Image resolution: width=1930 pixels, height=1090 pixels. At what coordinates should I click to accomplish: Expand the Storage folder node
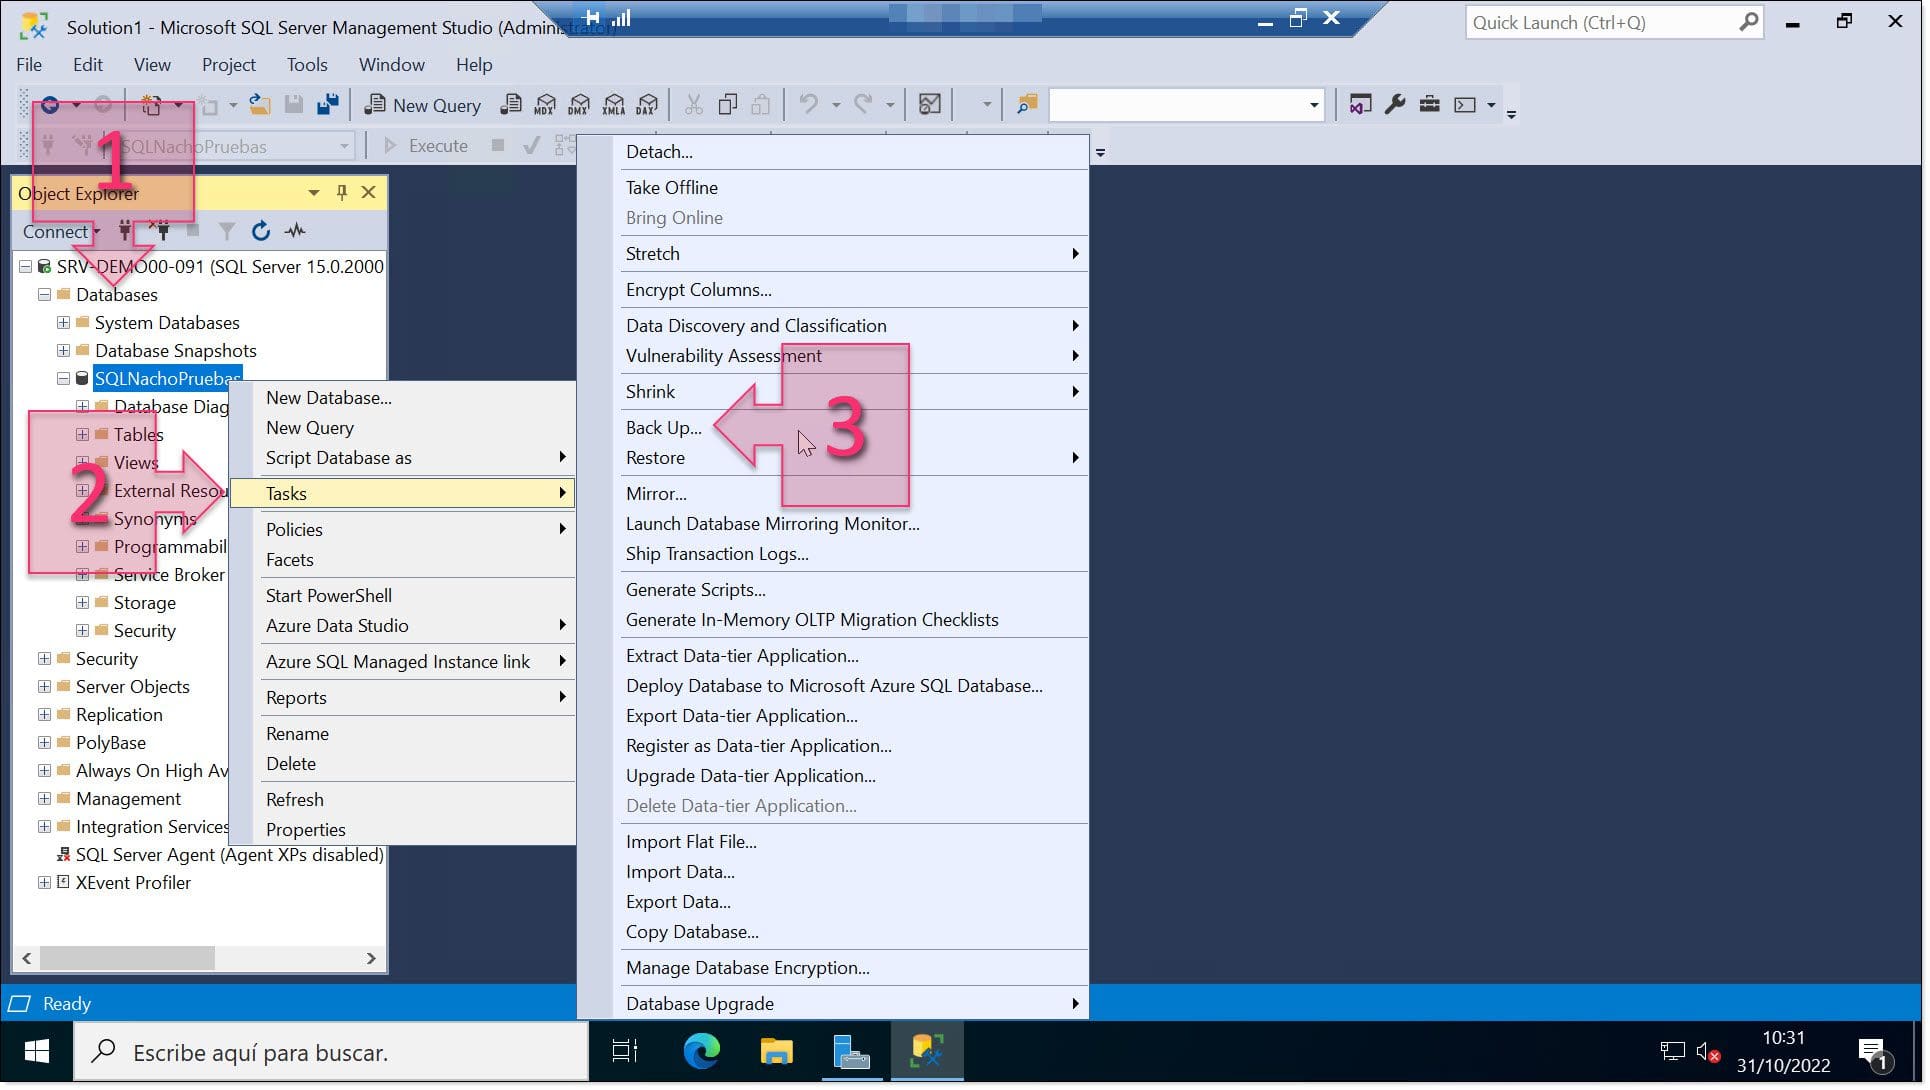pos(82,603)
